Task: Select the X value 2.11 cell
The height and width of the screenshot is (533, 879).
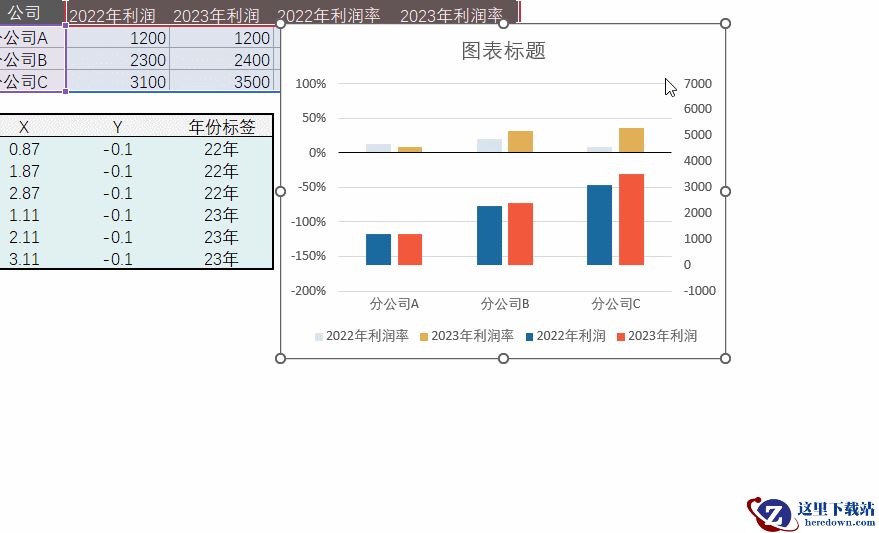Action: click(24, 237)
